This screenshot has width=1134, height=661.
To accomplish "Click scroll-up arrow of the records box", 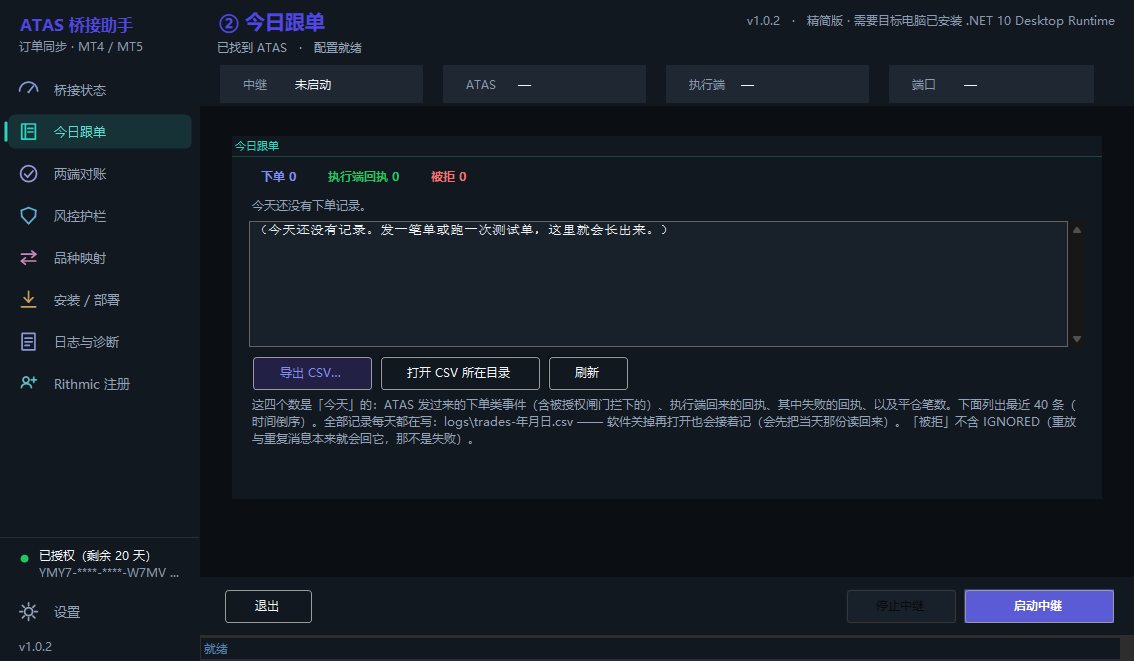I will tap(1077, 230).
